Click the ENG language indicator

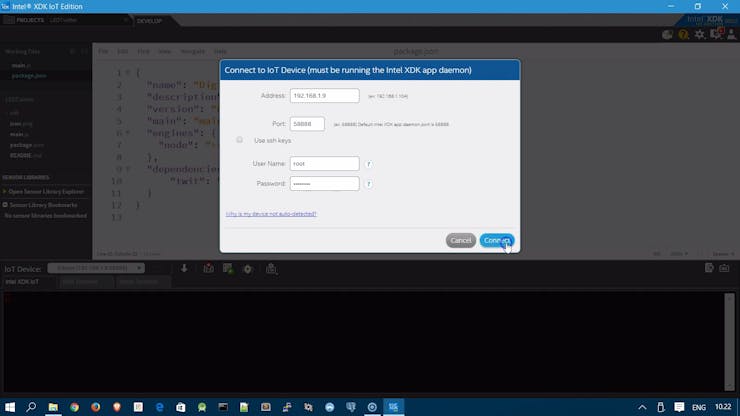(x=699, y=408)
